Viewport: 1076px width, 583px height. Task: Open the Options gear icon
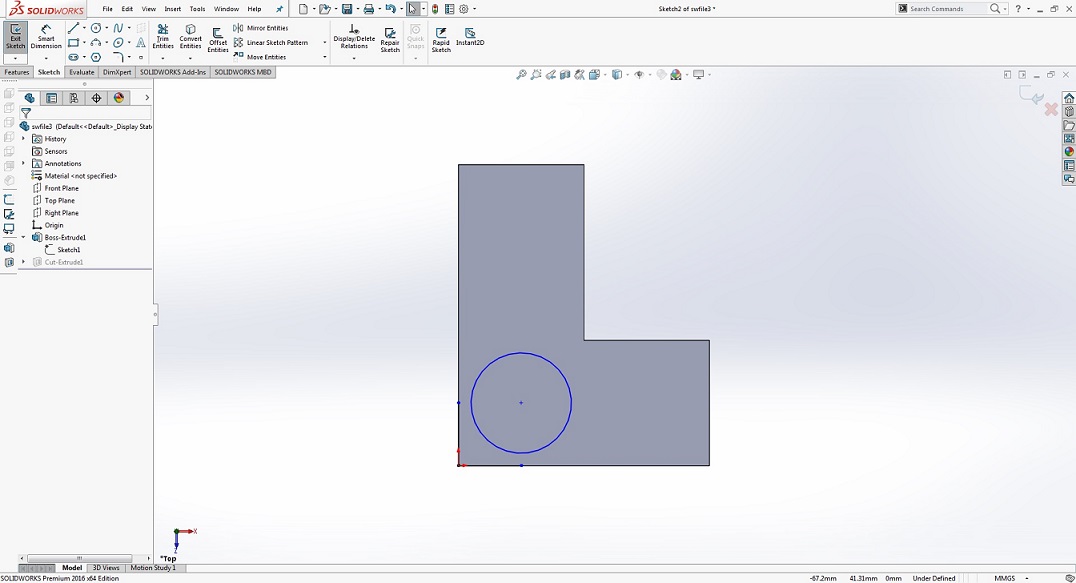pos(464,9)
